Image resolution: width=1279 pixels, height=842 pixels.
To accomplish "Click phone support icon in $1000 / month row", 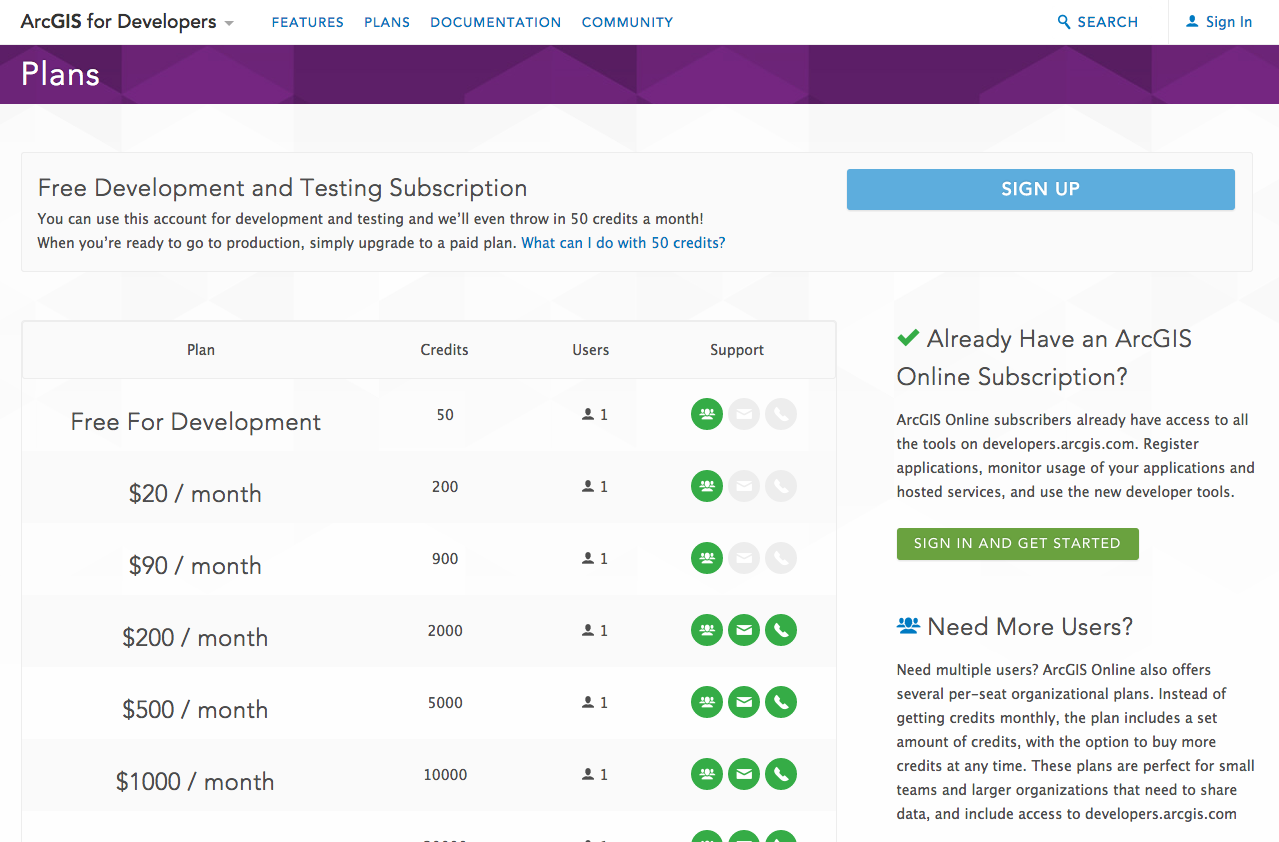I will pyautogui.click(x=781, y=774).
